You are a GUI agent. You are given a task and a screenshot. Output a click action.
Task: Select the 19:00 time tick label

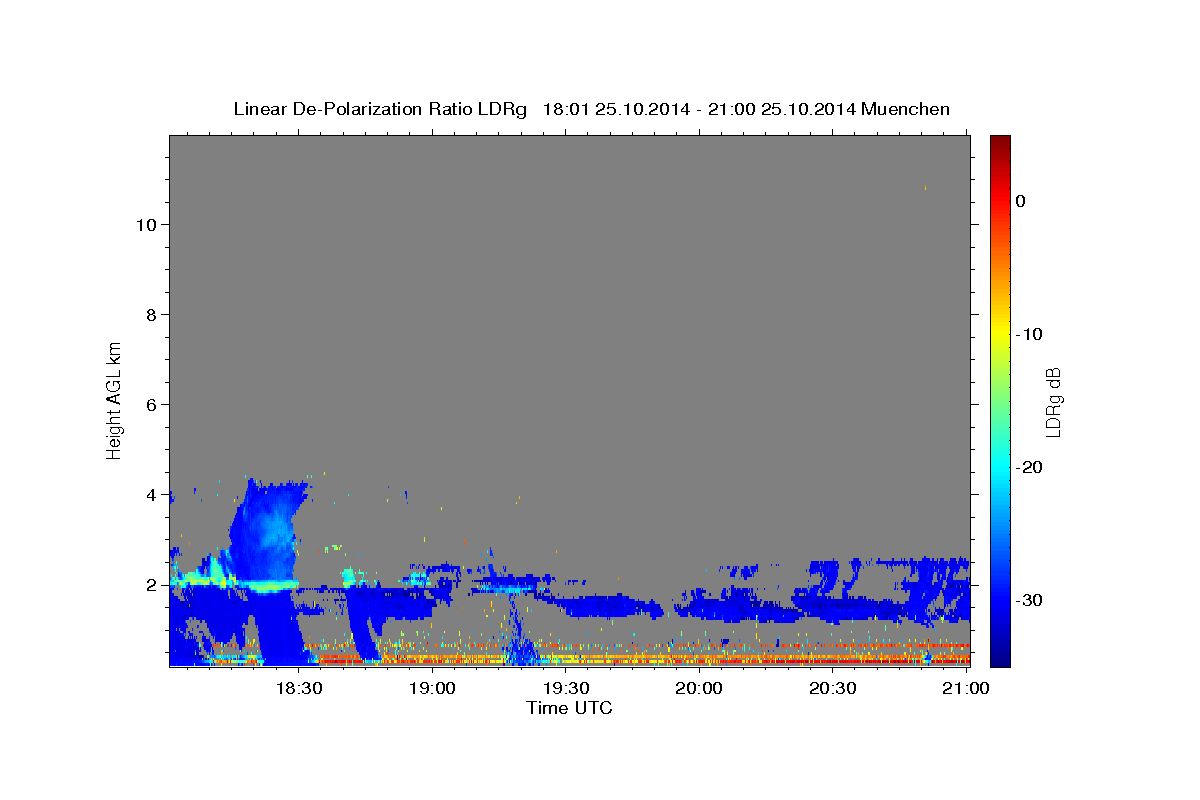point(432,688)
